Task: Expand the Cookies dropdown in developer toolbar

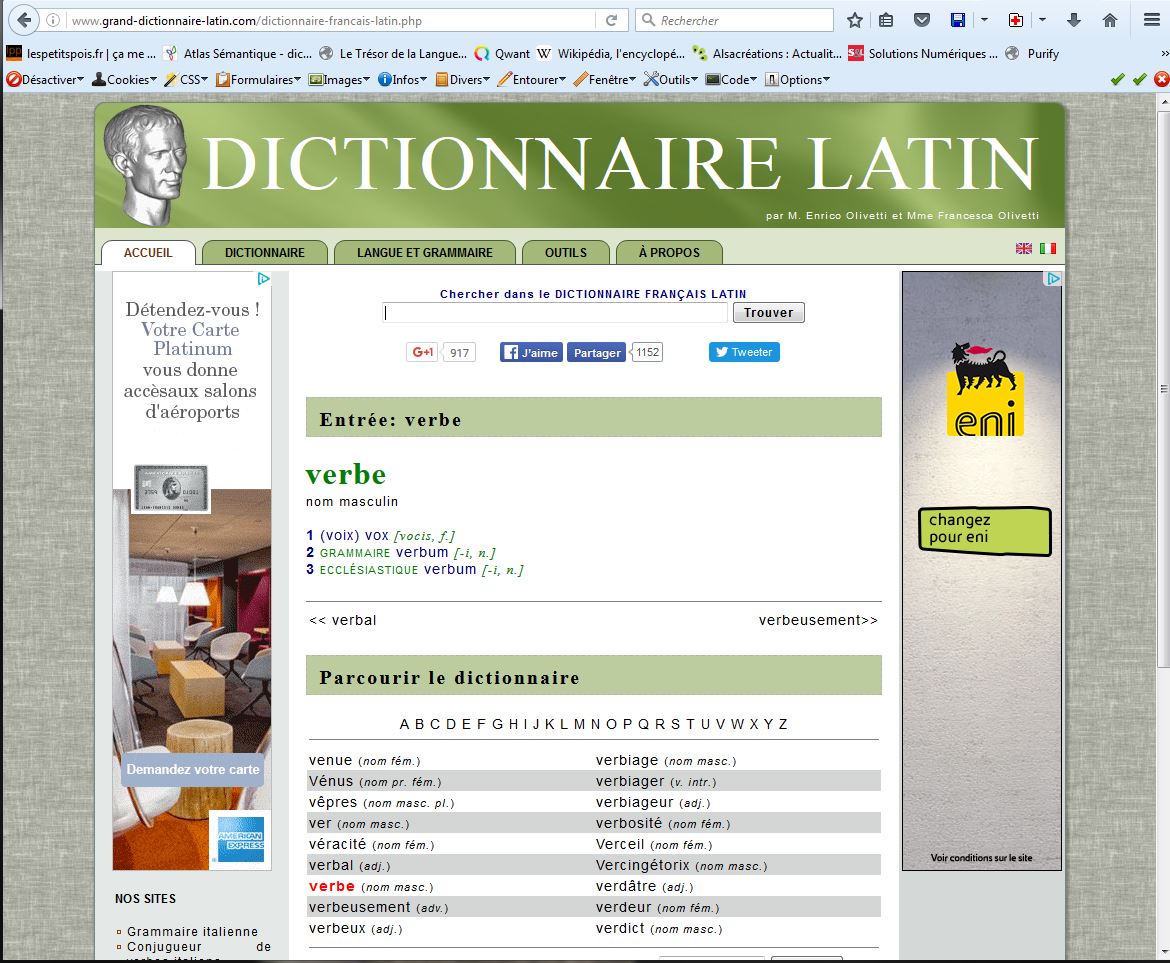Action: coord(125,79)
